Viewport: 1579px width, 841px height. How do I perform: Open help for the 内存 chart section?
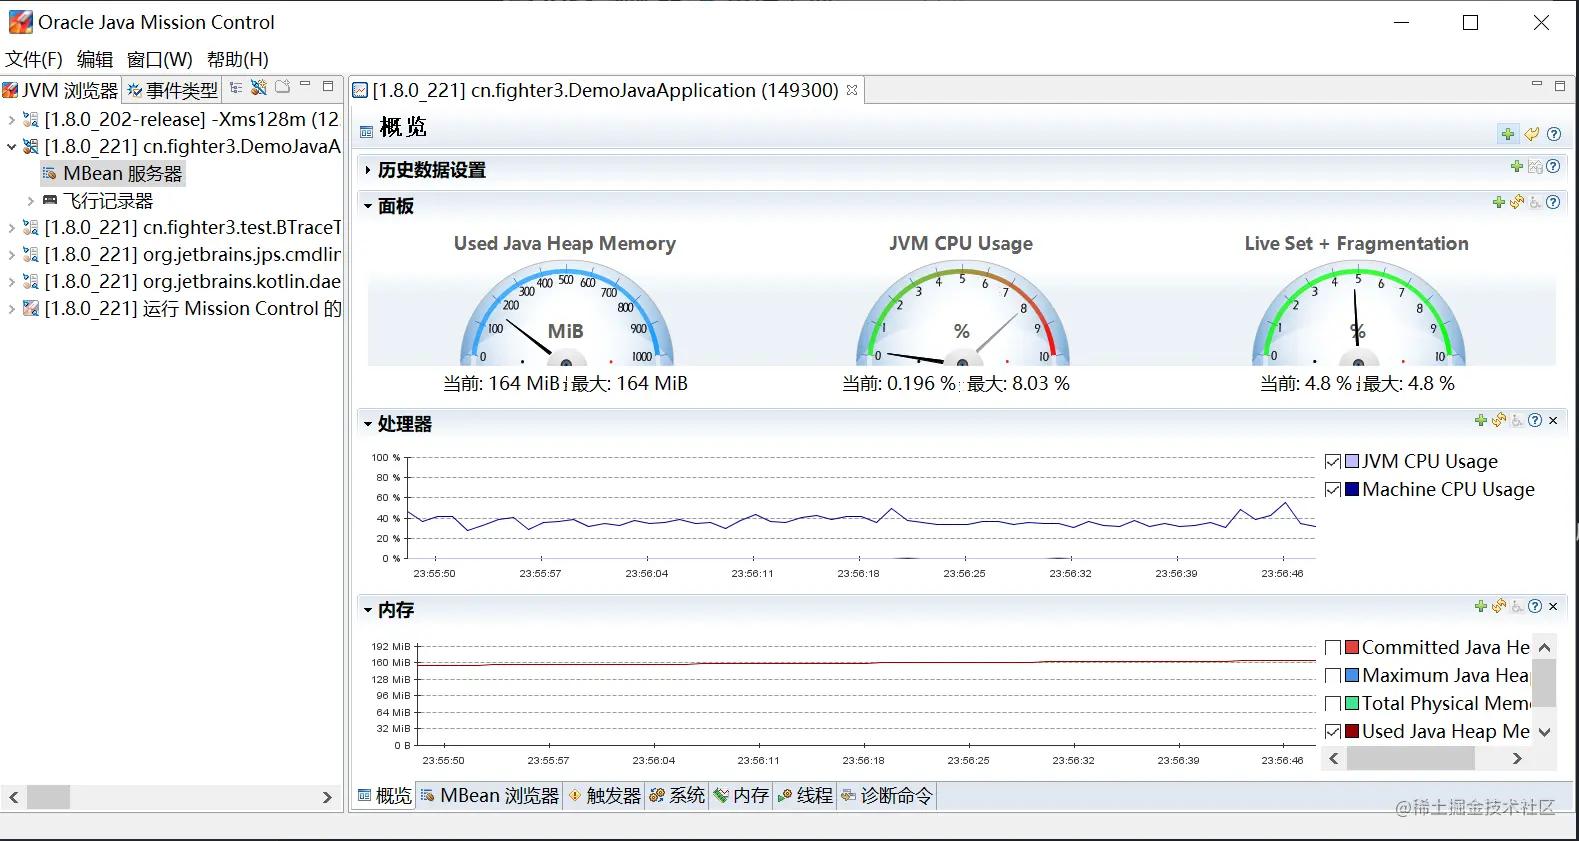point(1535,606)
